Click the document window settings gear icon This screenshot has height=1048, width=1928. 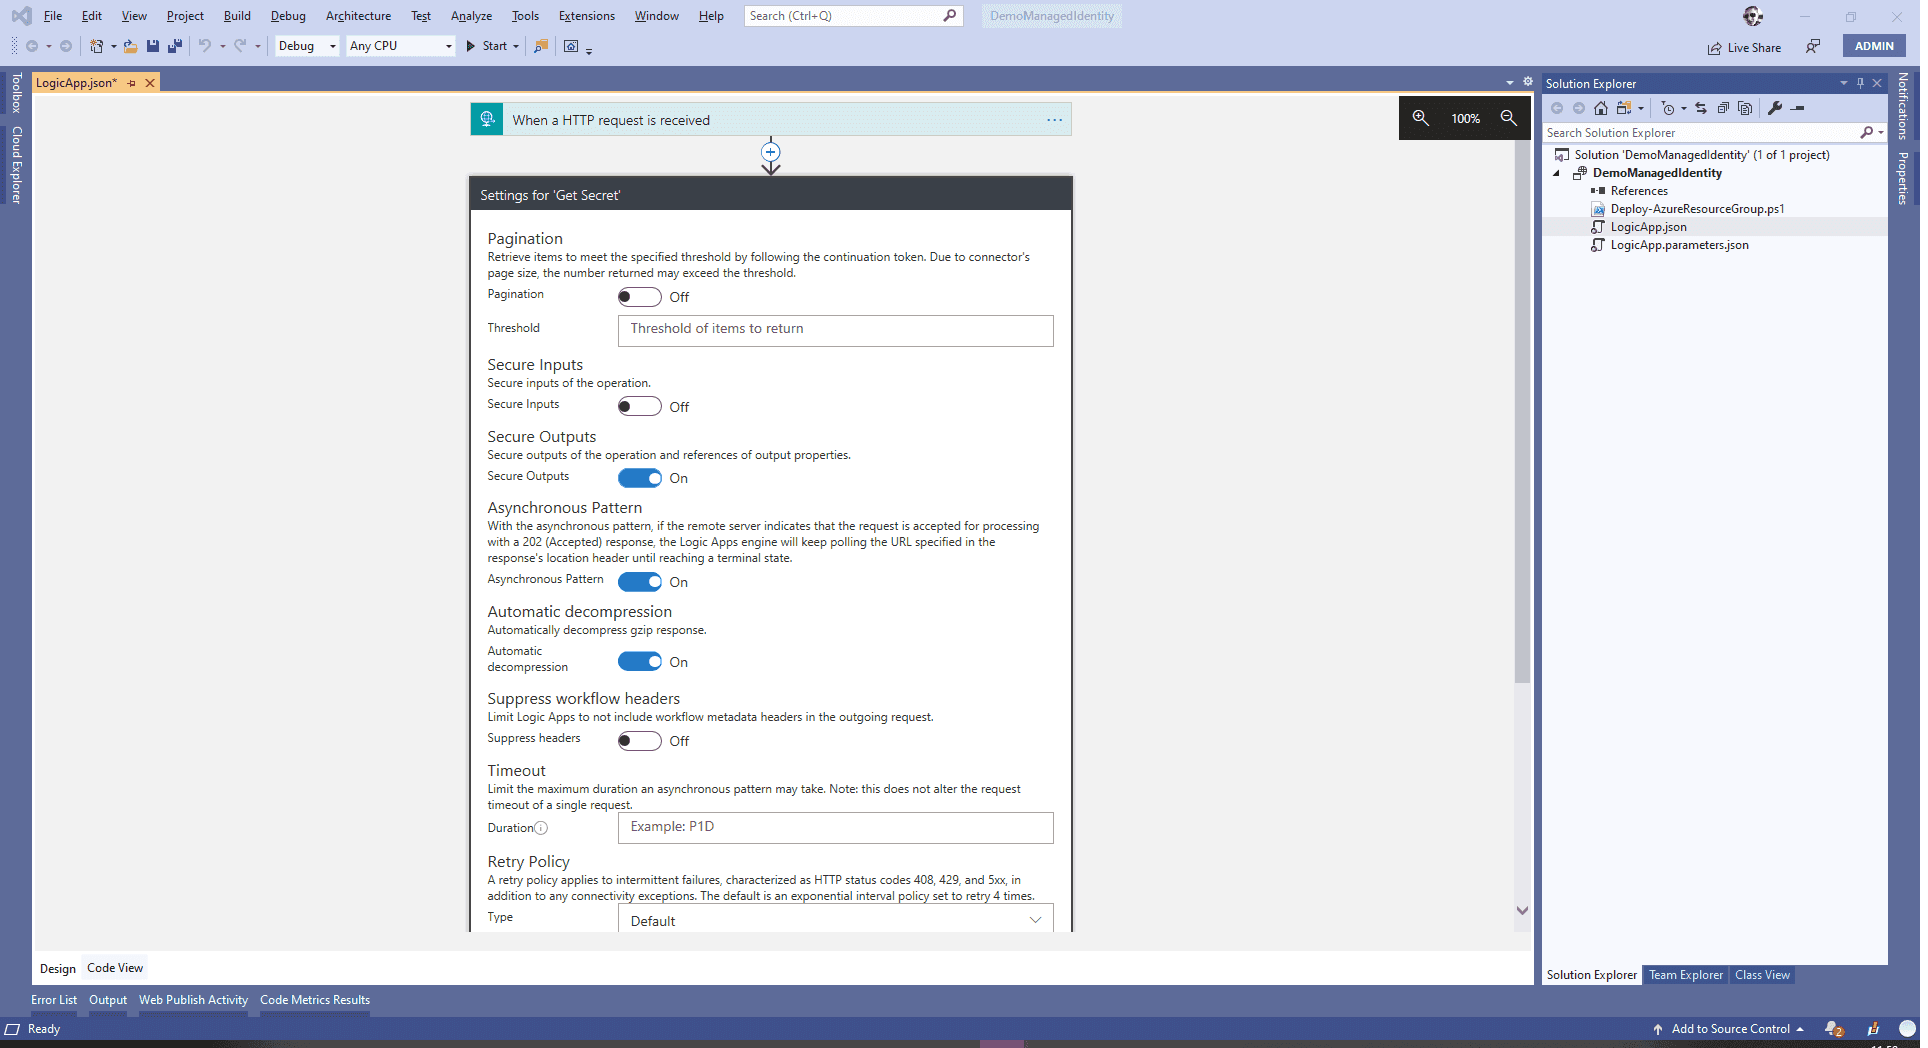1528,82
